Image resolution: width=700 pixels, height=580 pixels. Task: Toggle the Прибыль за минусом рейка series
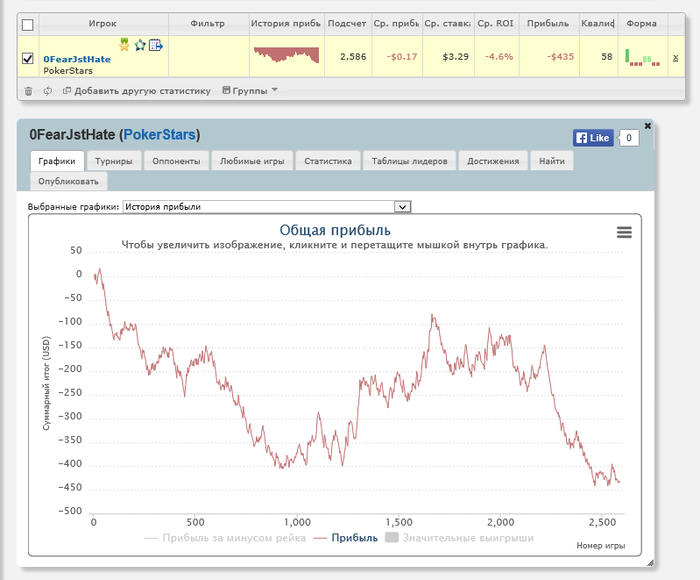225,538
